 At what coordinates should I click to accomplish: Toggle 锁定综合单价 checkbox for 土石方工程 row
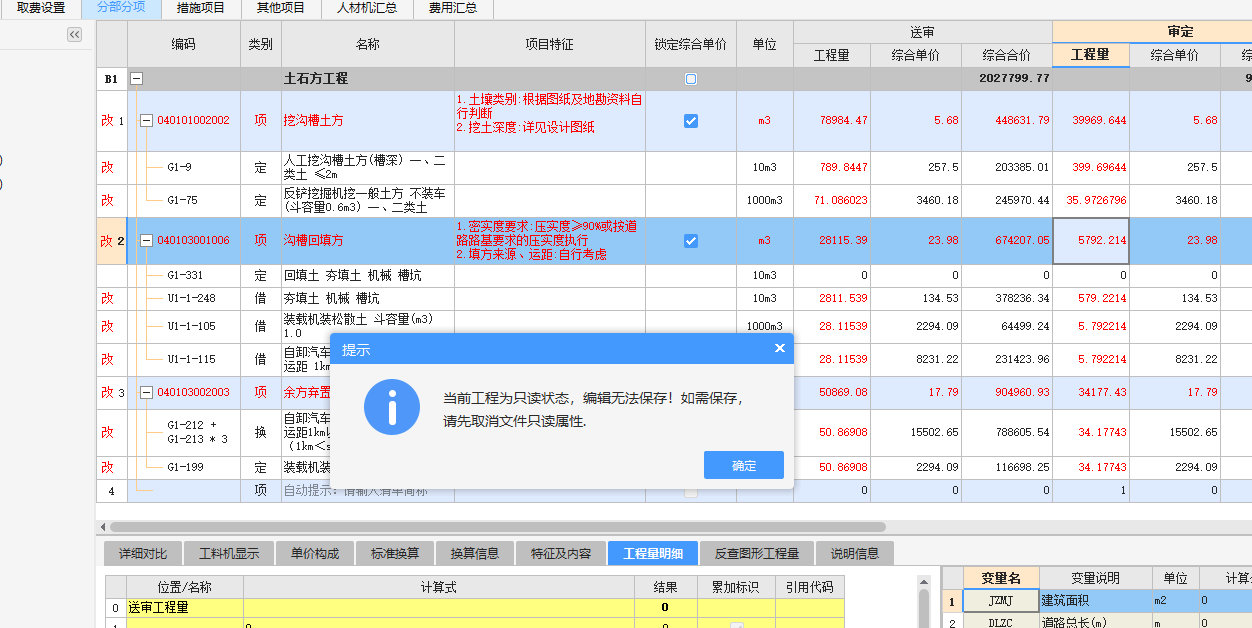691,79
